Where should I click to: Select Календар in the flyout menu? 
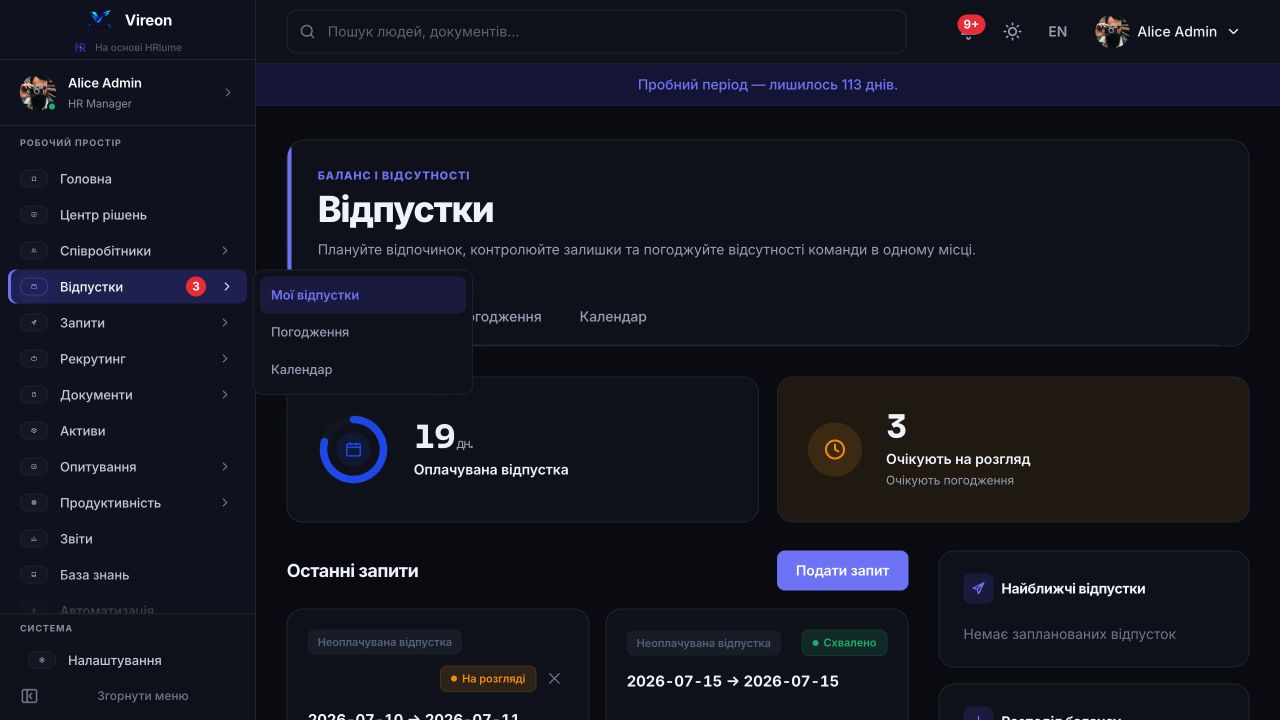click(363, 369)
